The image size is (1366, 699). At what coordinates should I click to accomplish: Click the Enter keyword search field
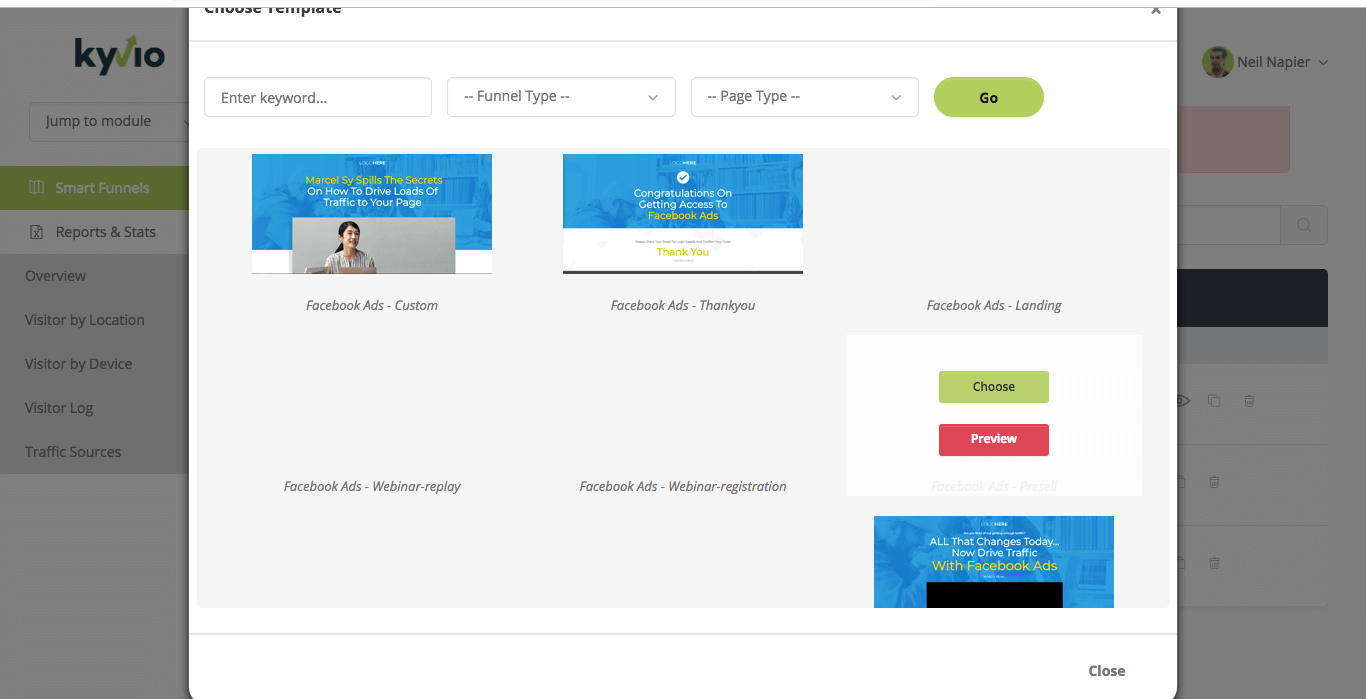(x=318, y=97)
